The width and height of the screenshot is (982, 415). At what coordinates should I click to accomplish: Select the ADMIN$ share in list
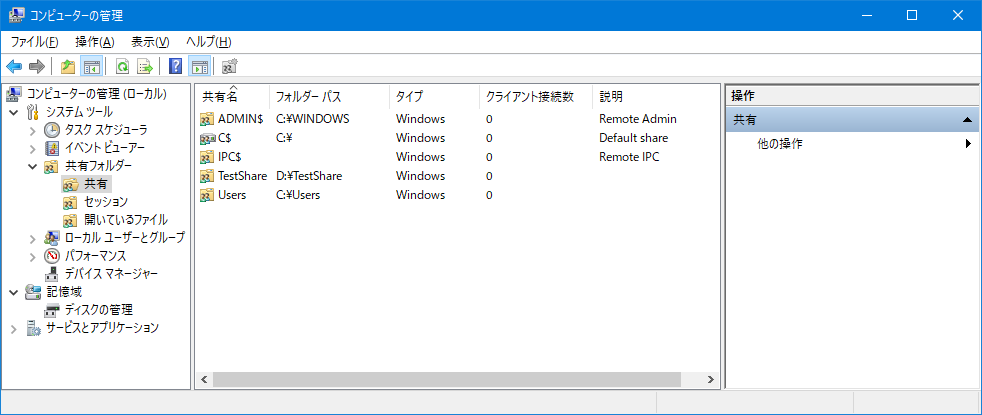click(240, 119)
